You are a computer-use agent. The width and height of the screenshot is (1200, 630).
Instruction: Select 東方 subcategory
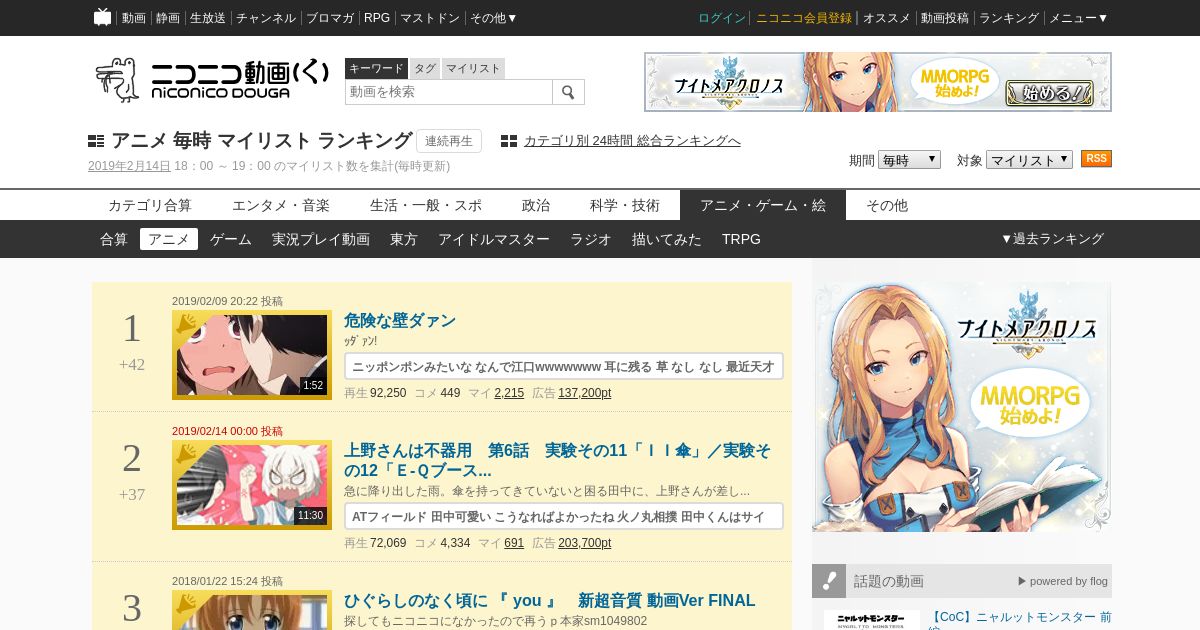click(x=404, y=239)
